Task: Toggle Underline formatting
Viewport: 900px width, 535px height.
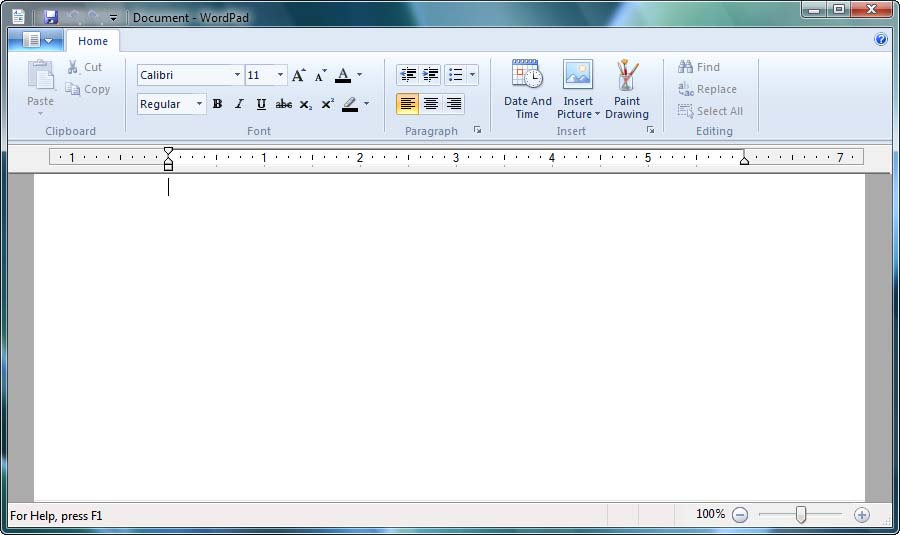Action: 261,104
